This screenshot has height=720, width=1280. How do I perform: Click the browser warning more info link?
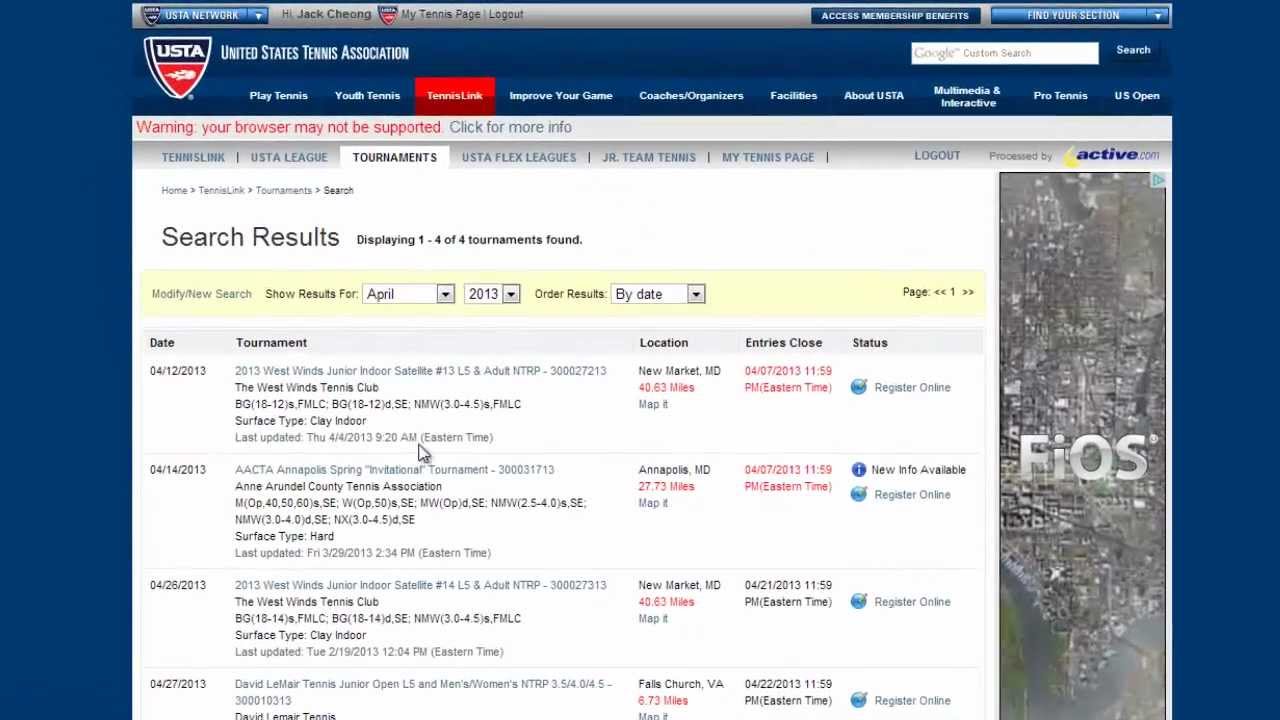point(510,127)
